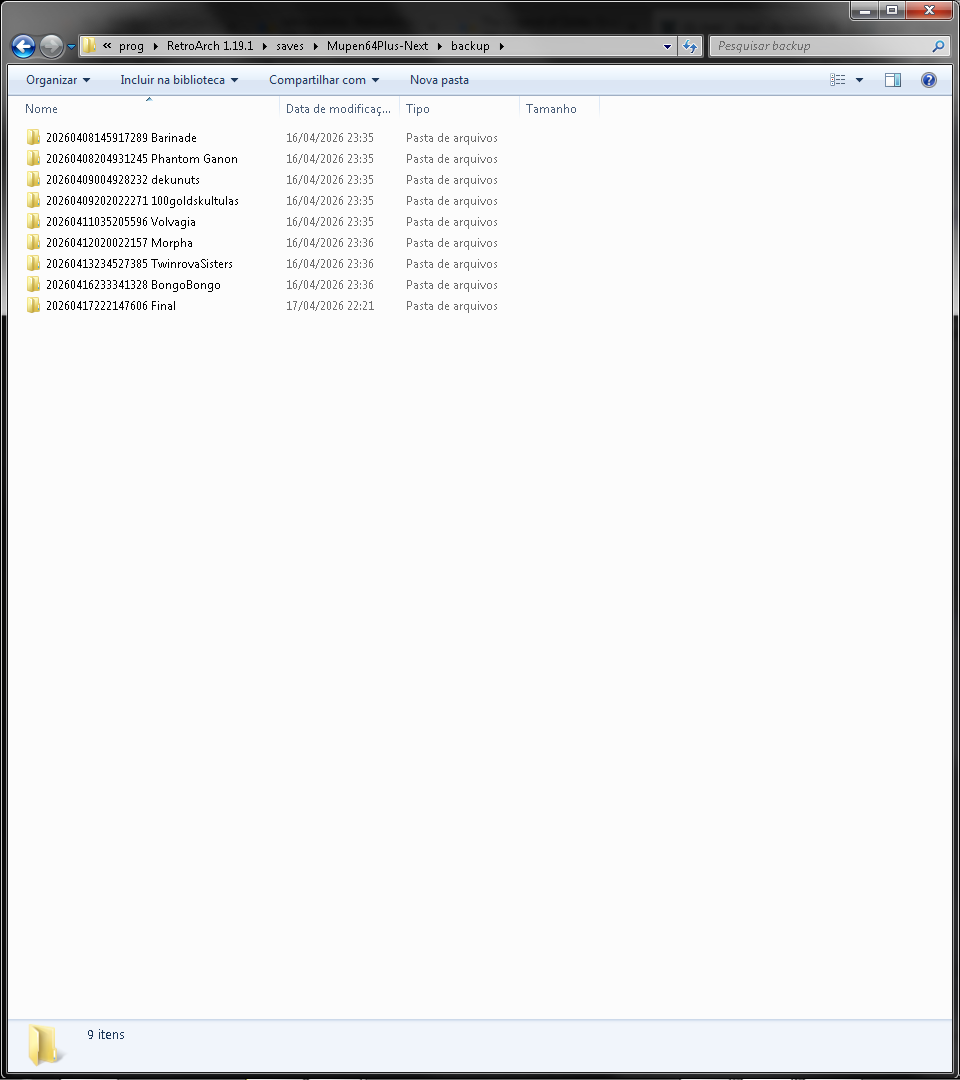
Task: Select folder '20260413234527385 TwinrovaSisters'
Action: [x=139, y=264]
